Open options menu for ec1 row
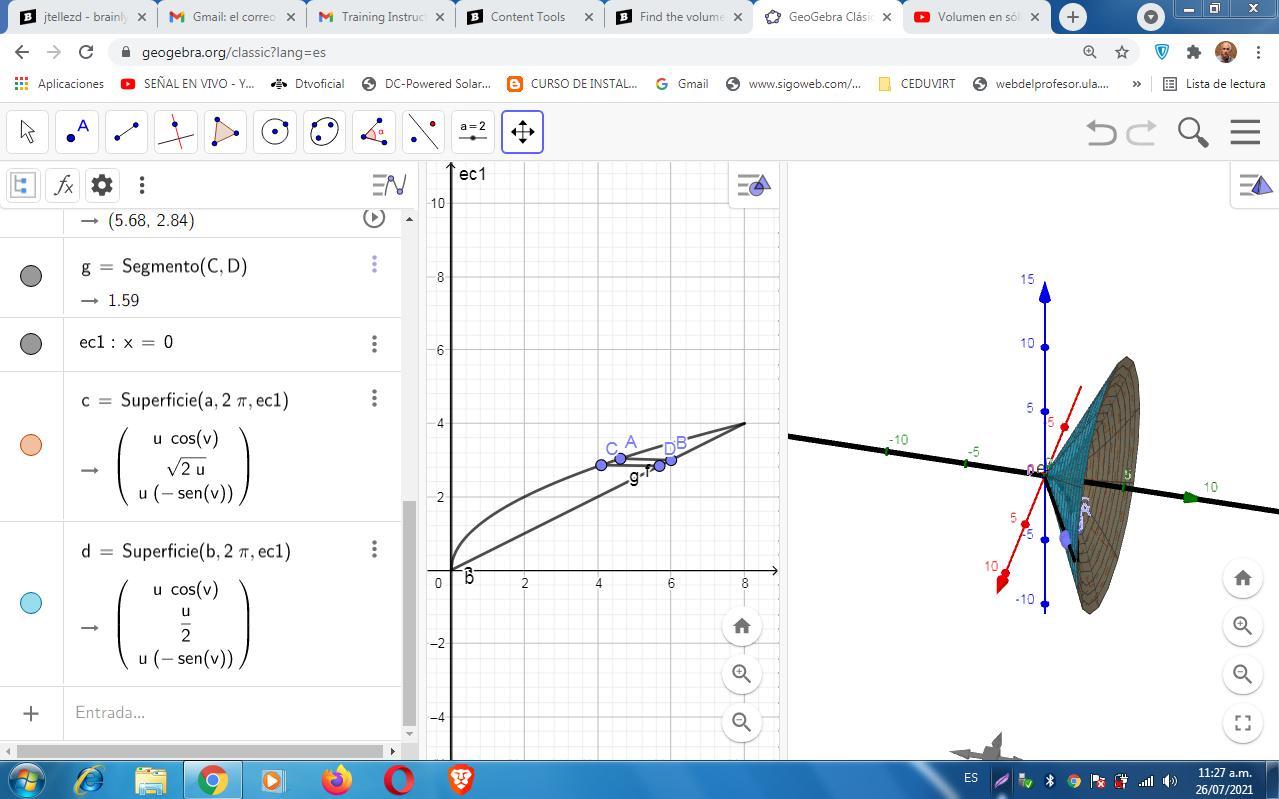Viewport: 1279px width, 799px height. pyautogui.click(x=374, y=343)
